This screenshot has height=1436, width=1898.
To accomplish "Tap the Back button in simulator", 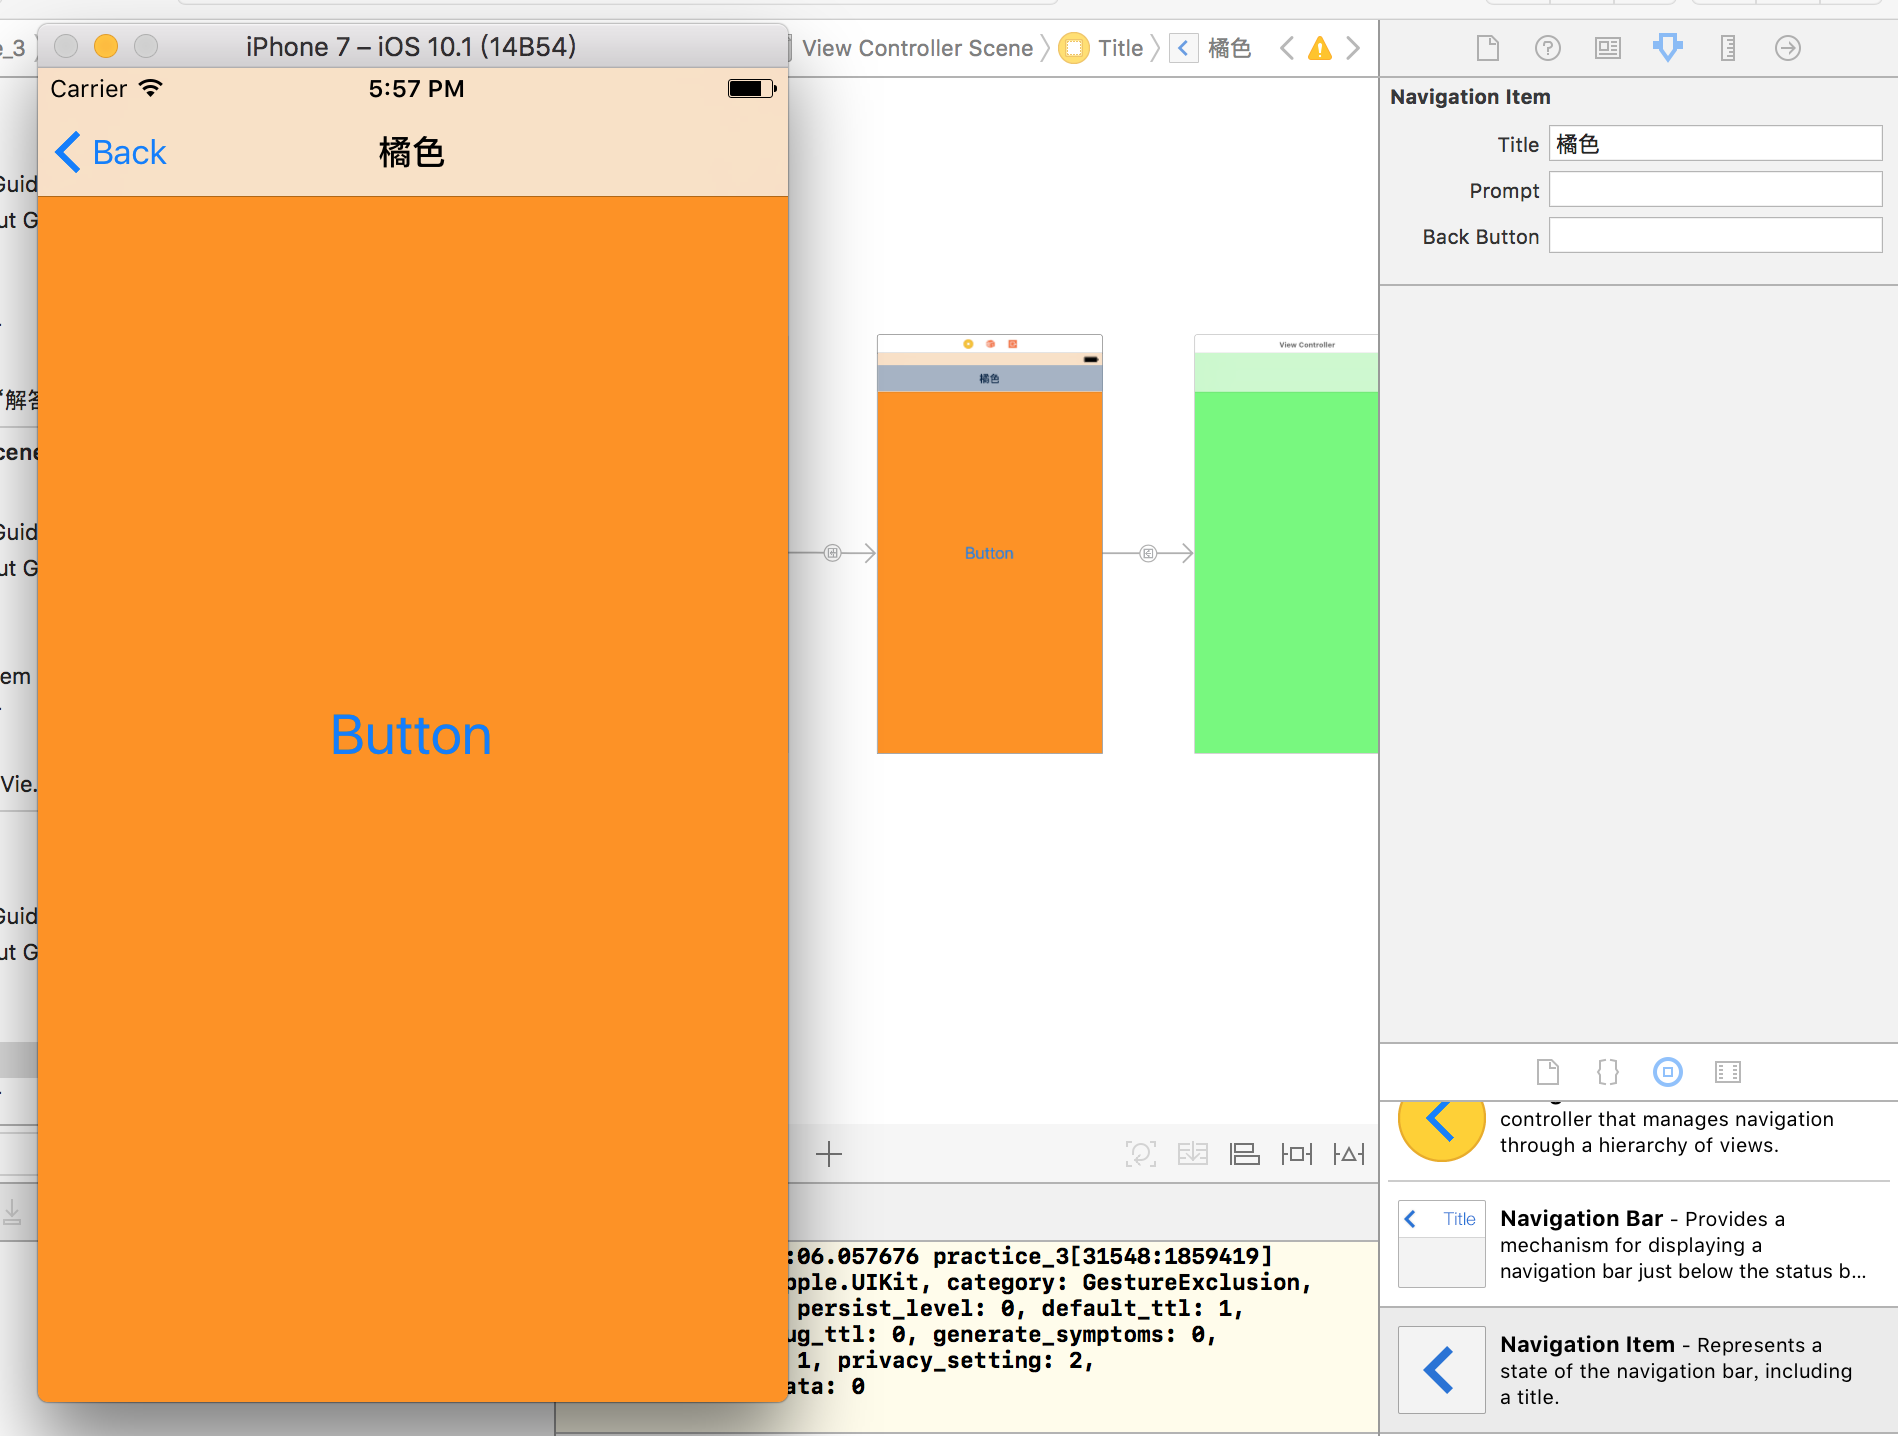I will [111, 152].
